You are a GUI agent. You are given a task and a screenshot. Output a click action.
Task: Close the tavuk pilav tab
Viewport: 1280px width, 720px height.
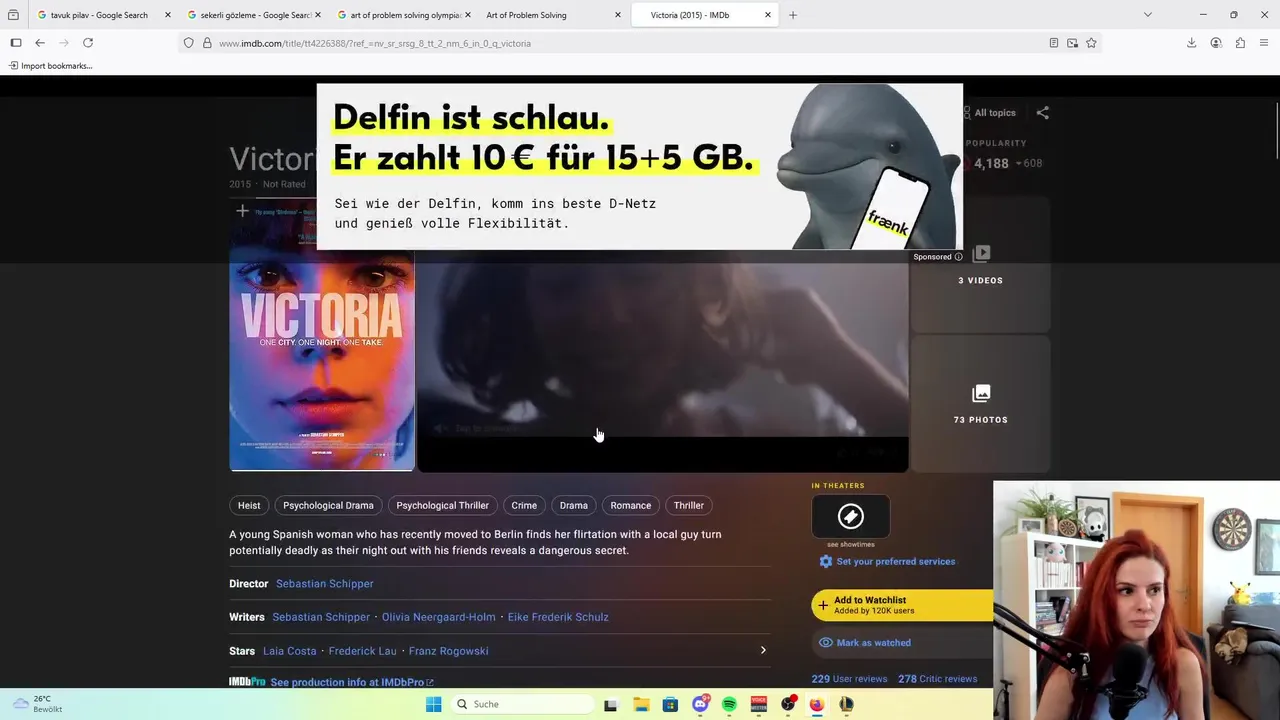tap(167, 15)
